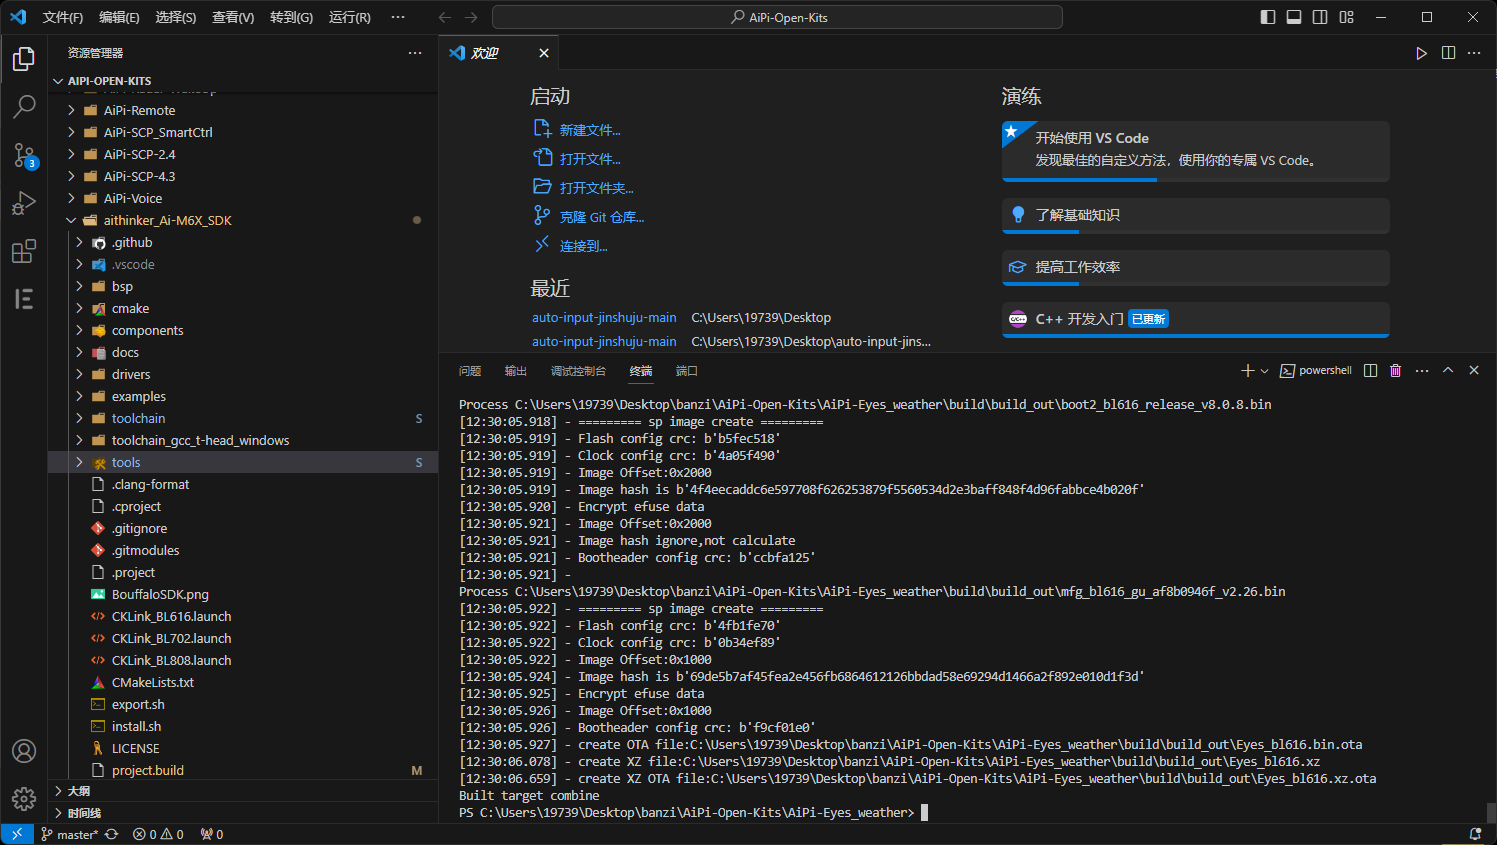Viewport: 1497px width, 845px height.
Task: Click the AiPi-Open-Kits command center search box
Action: click(x=778, y=17)
